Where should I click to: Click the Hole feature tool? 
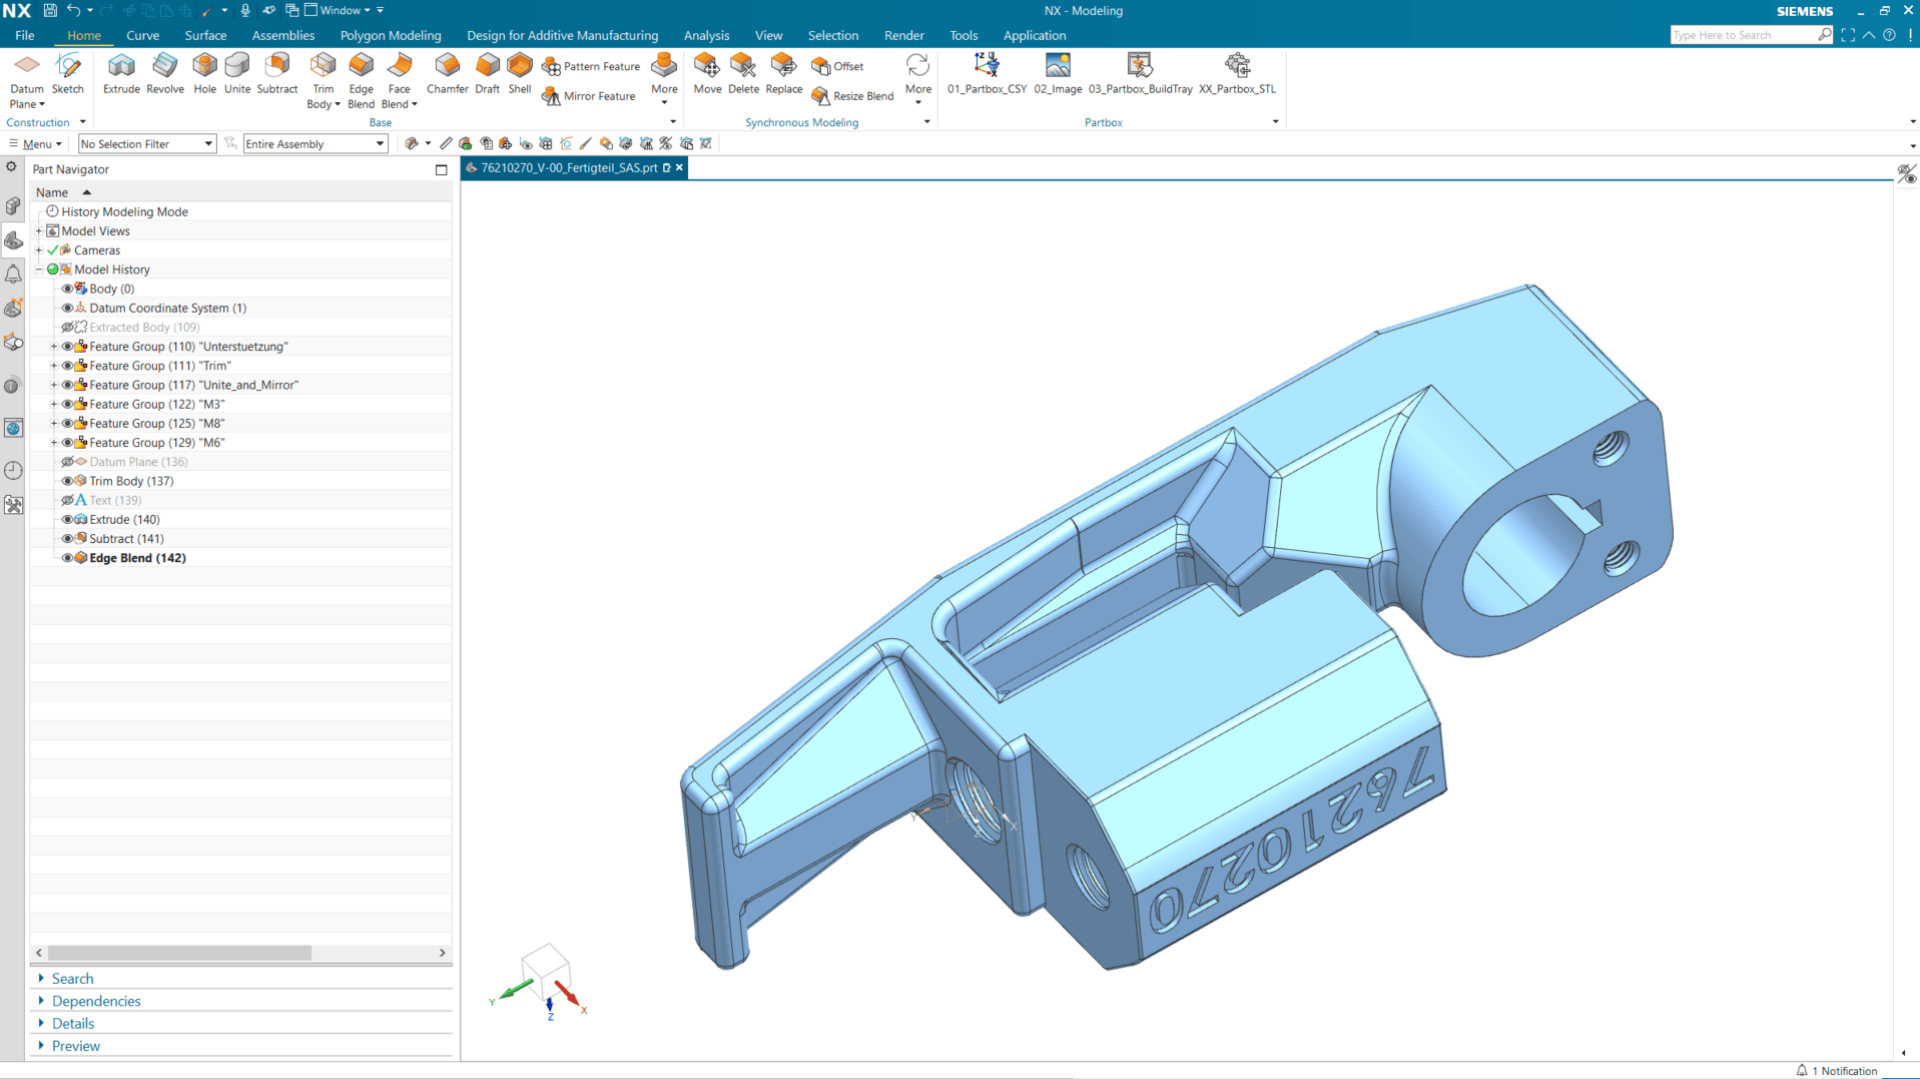(205, 73)
